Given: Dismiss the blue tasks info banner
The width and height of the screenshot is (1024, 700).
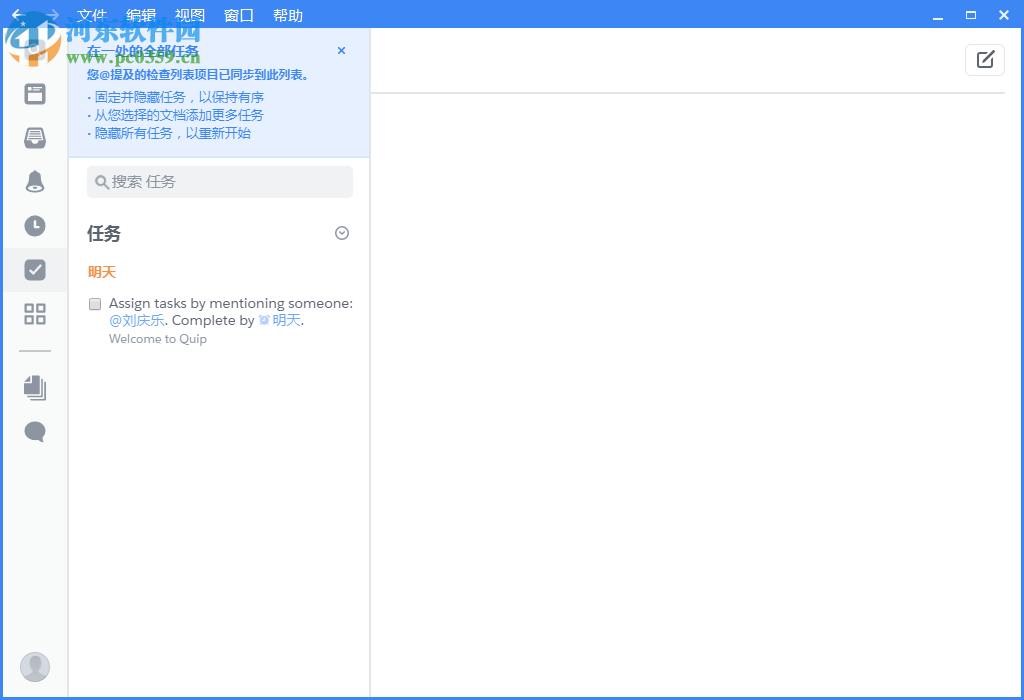Looking at the screenshot, I should [x=341, y=50].
